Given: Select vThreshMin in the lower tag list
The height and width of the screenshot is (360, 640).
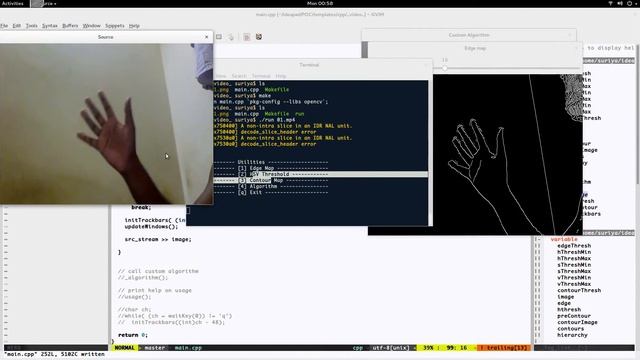Looking at the screenshot, I should (574, 278).
